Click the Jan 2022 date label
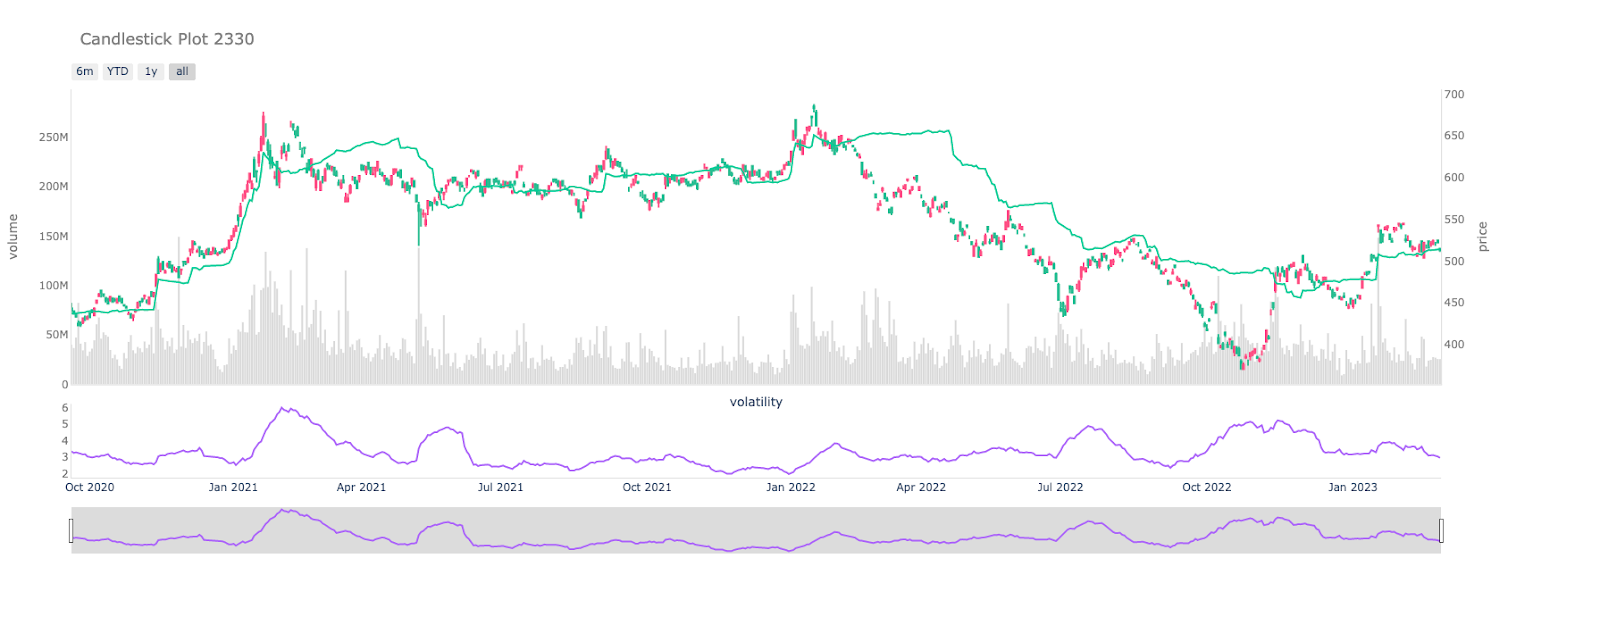1600x625 pixels. point(791,488)
